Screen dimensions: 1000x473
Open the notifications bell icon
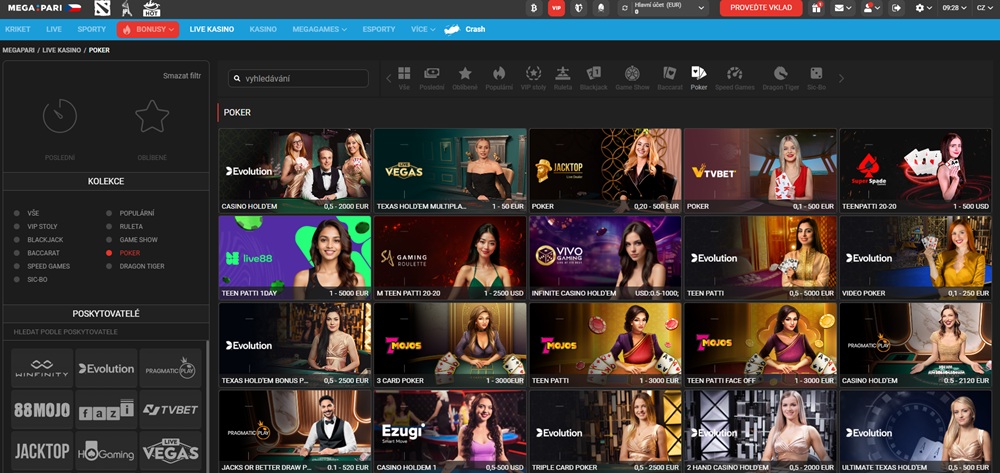[600, 8]
